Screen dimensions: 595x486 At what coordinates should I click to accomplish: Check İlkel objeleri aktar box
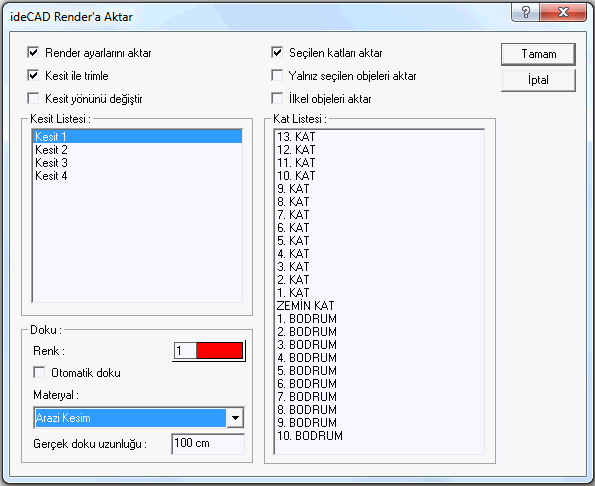point(277,99)
